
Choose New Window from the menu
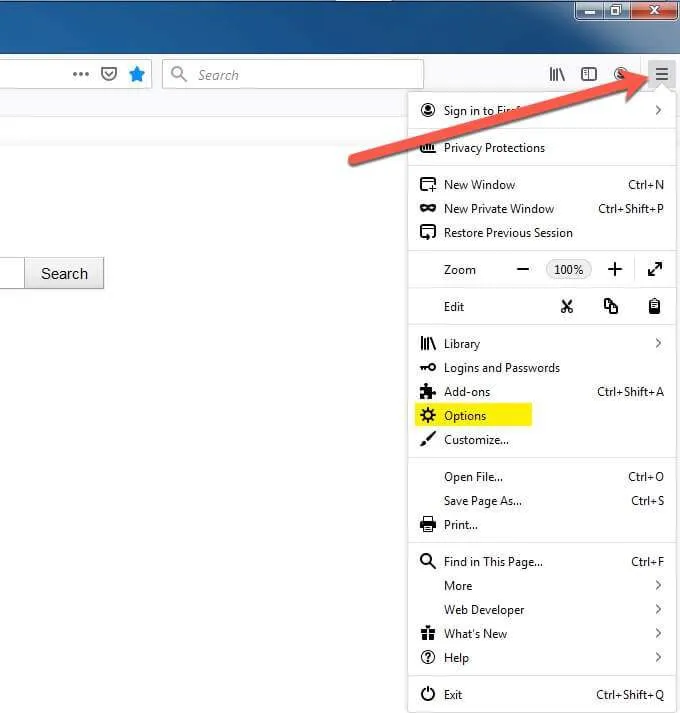(541, 185)
